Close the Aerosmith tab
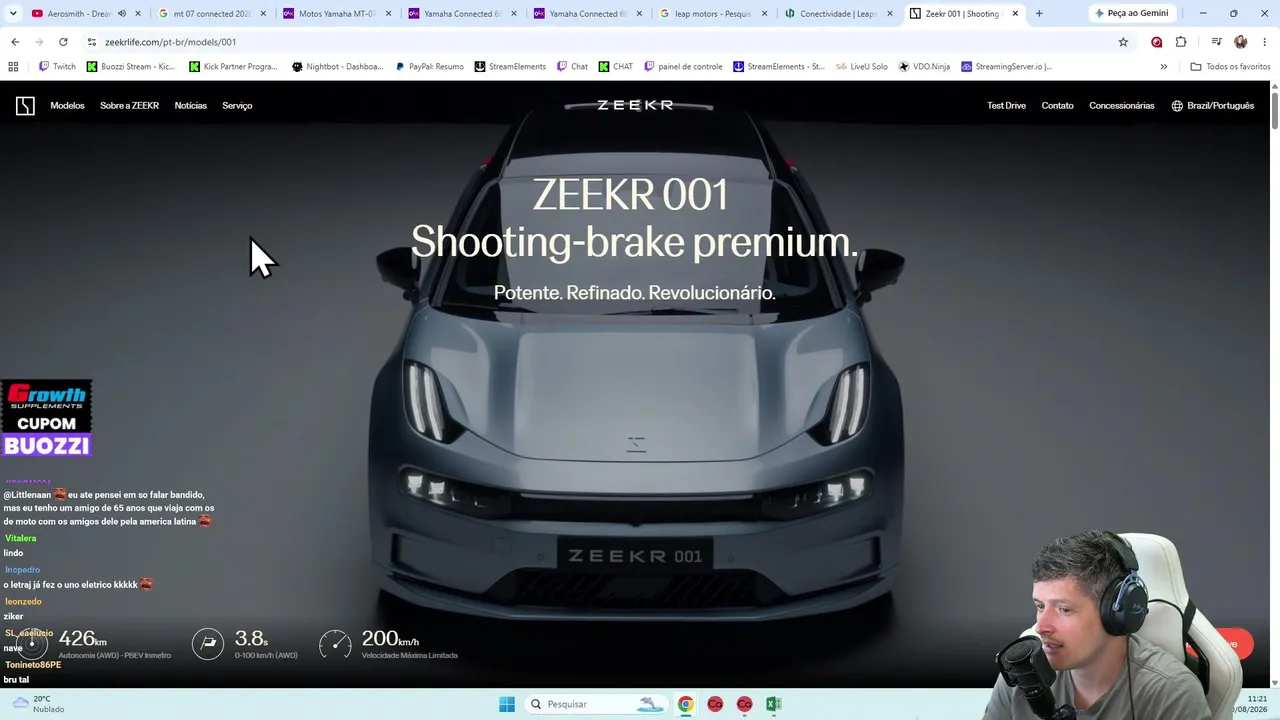The height and width of the screenshot is (720, 1280). pos(138,14)
